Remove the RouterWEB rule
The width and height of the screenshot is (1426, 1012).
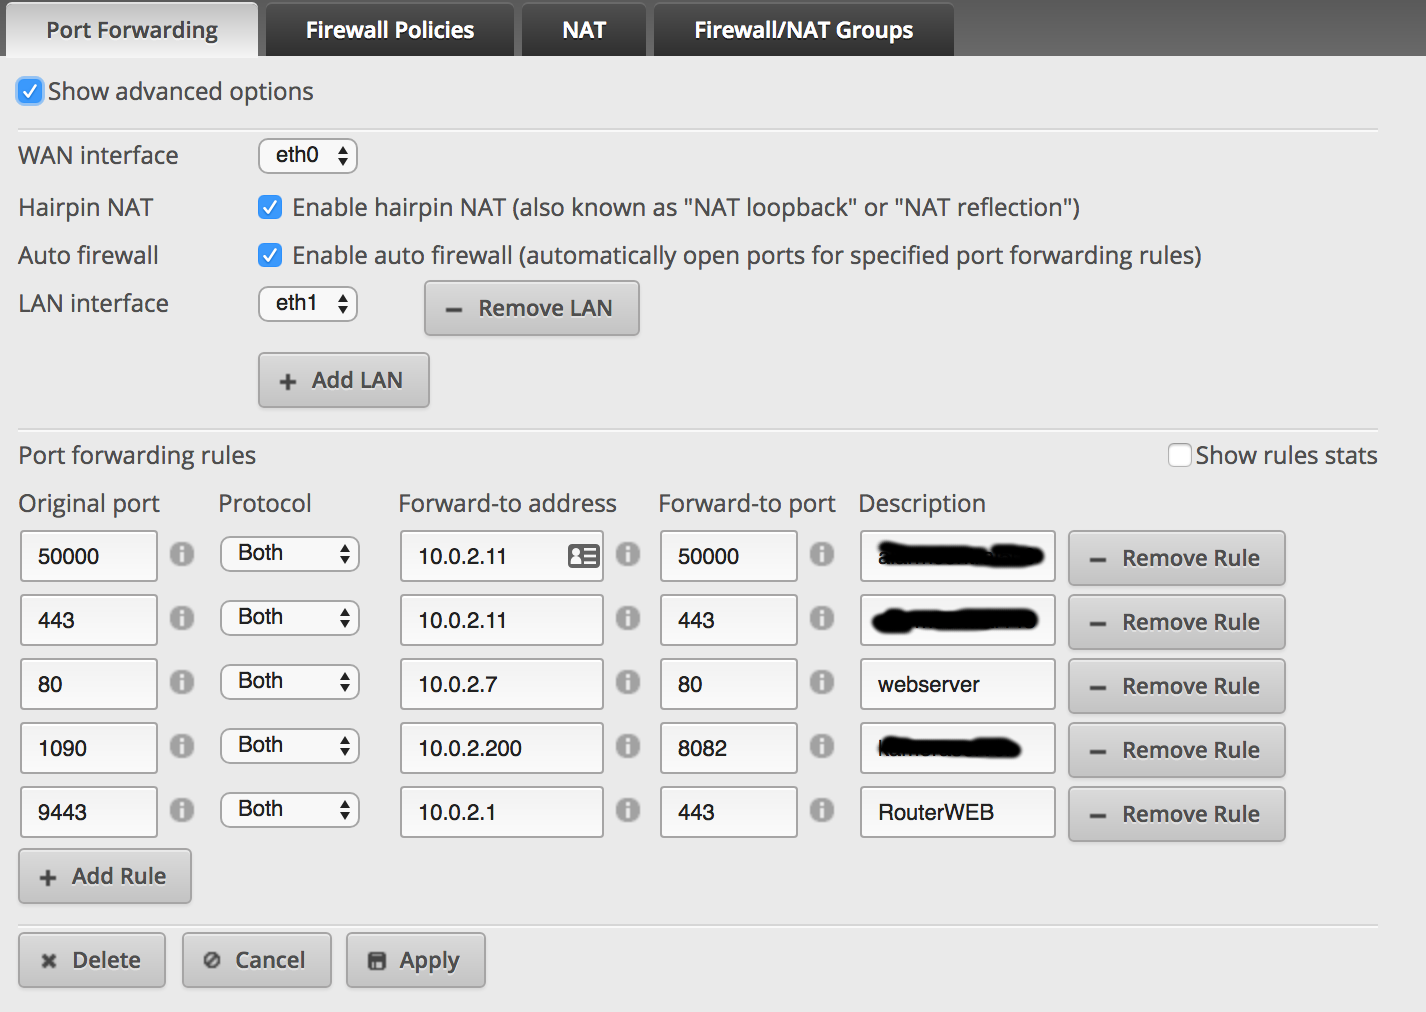point(1176,814)
